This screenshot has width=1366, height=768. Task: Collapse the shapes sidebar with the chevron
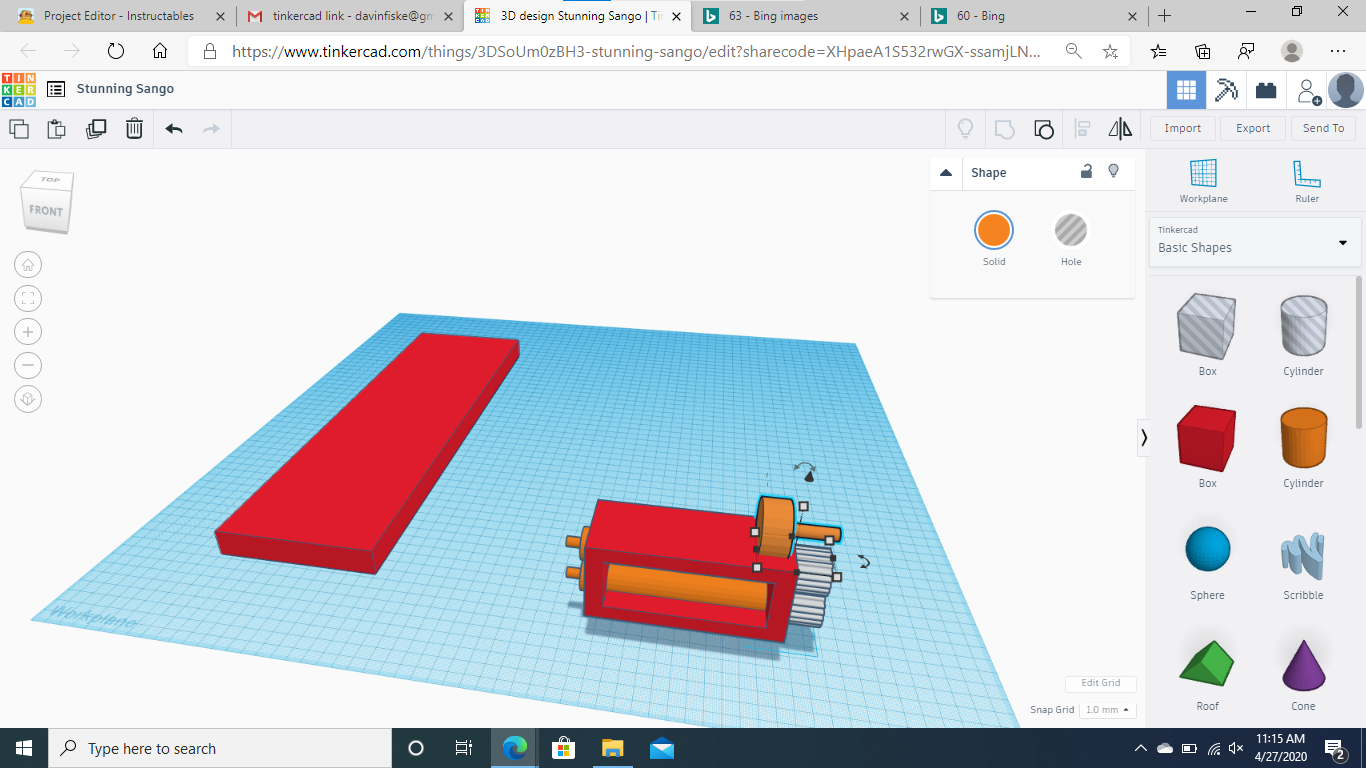(x=1143, y=438)
